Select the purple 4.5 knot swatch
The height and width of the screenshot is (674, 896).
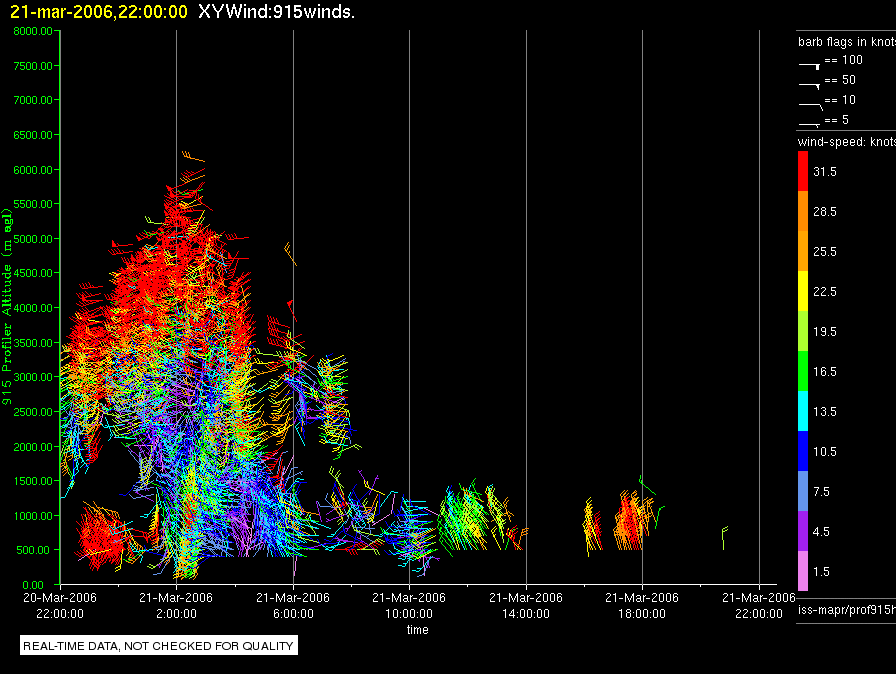pos(803,531)
